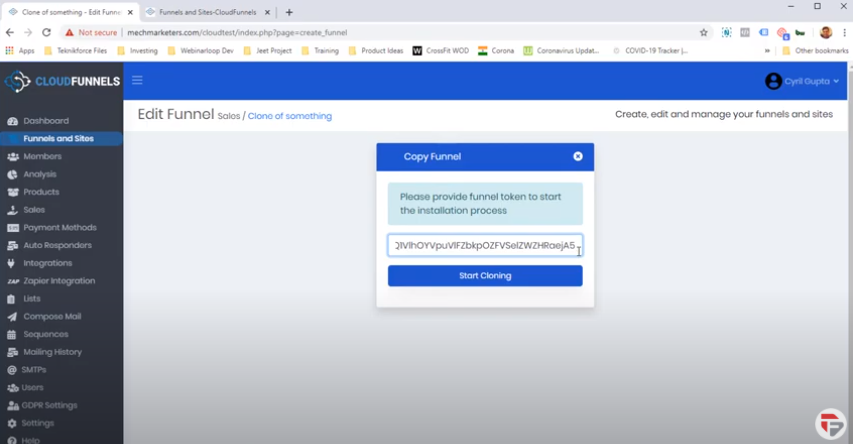The image size is (853, 444).
Task: Toggle the hamburger menu in header
Action: point(137,81)
